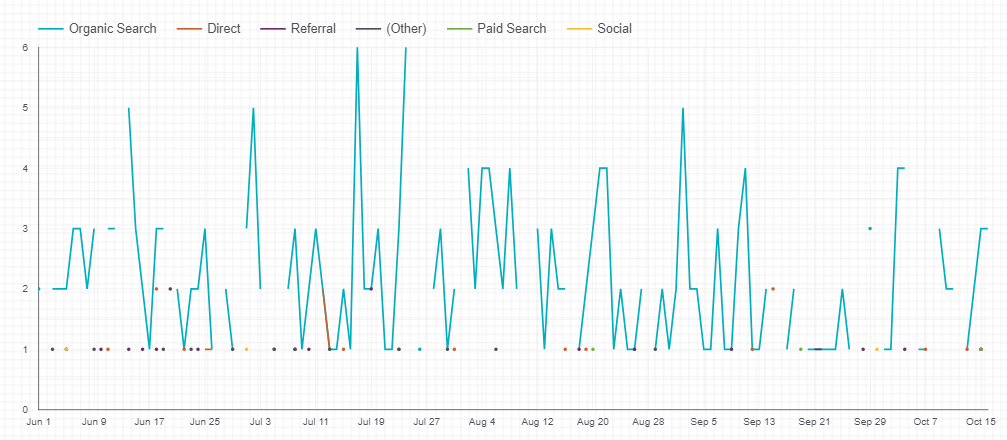Toggle the Referral legend label
Screen dimensions: 1007x440
tap(313, 28)
